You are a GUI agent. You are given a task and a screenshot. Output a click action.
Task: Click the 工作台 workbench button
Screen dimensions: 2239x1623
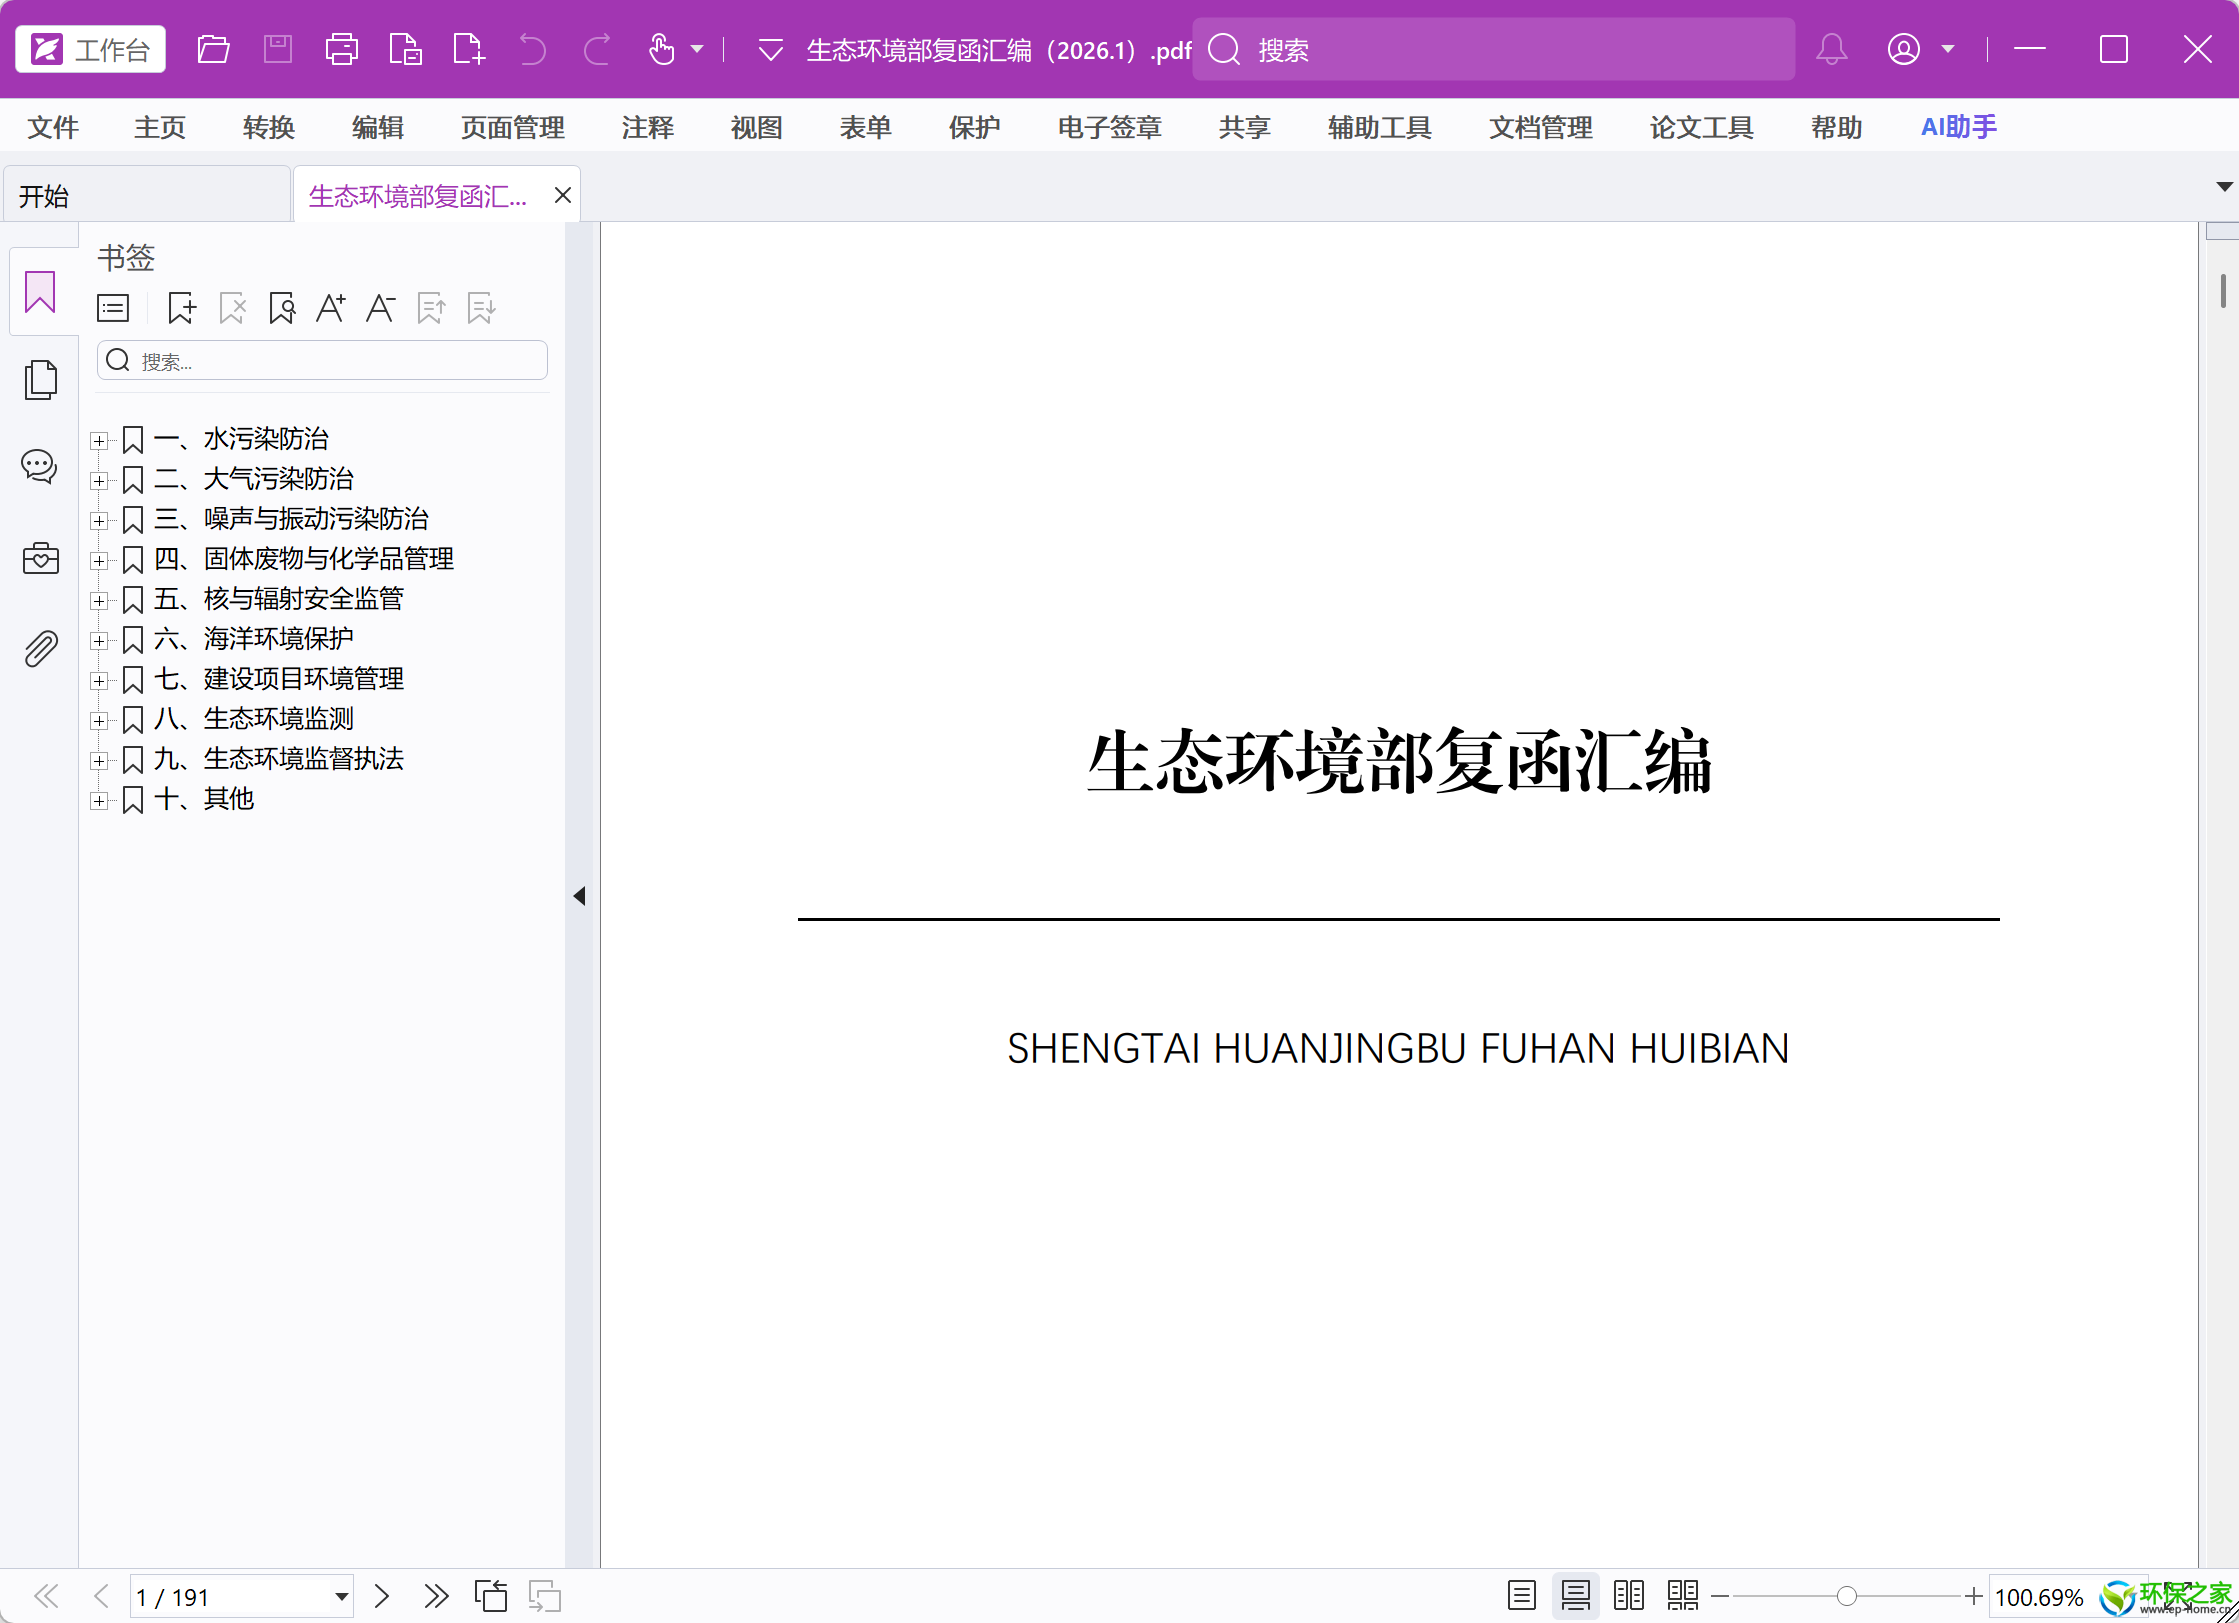click(90, 49)
